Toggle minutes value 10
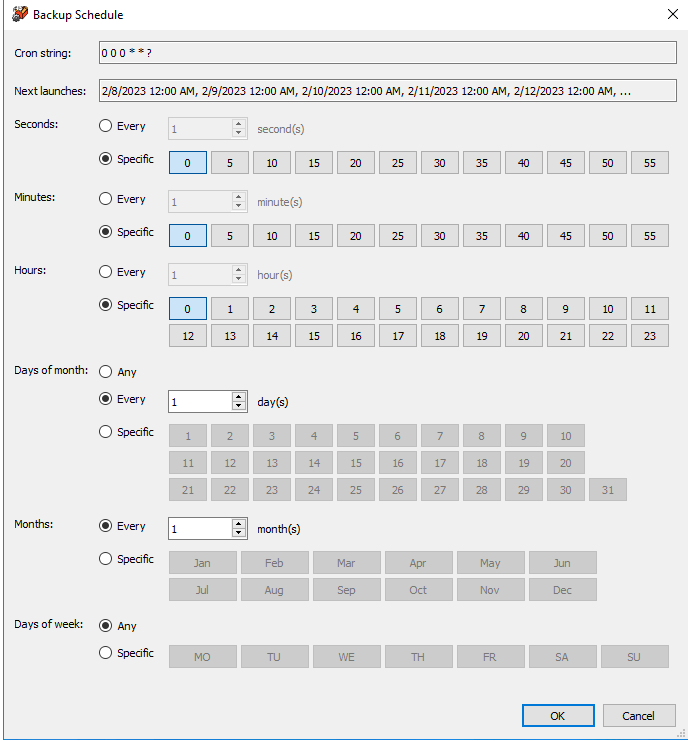The image size is (690, 741). click(x=272, y=236)
